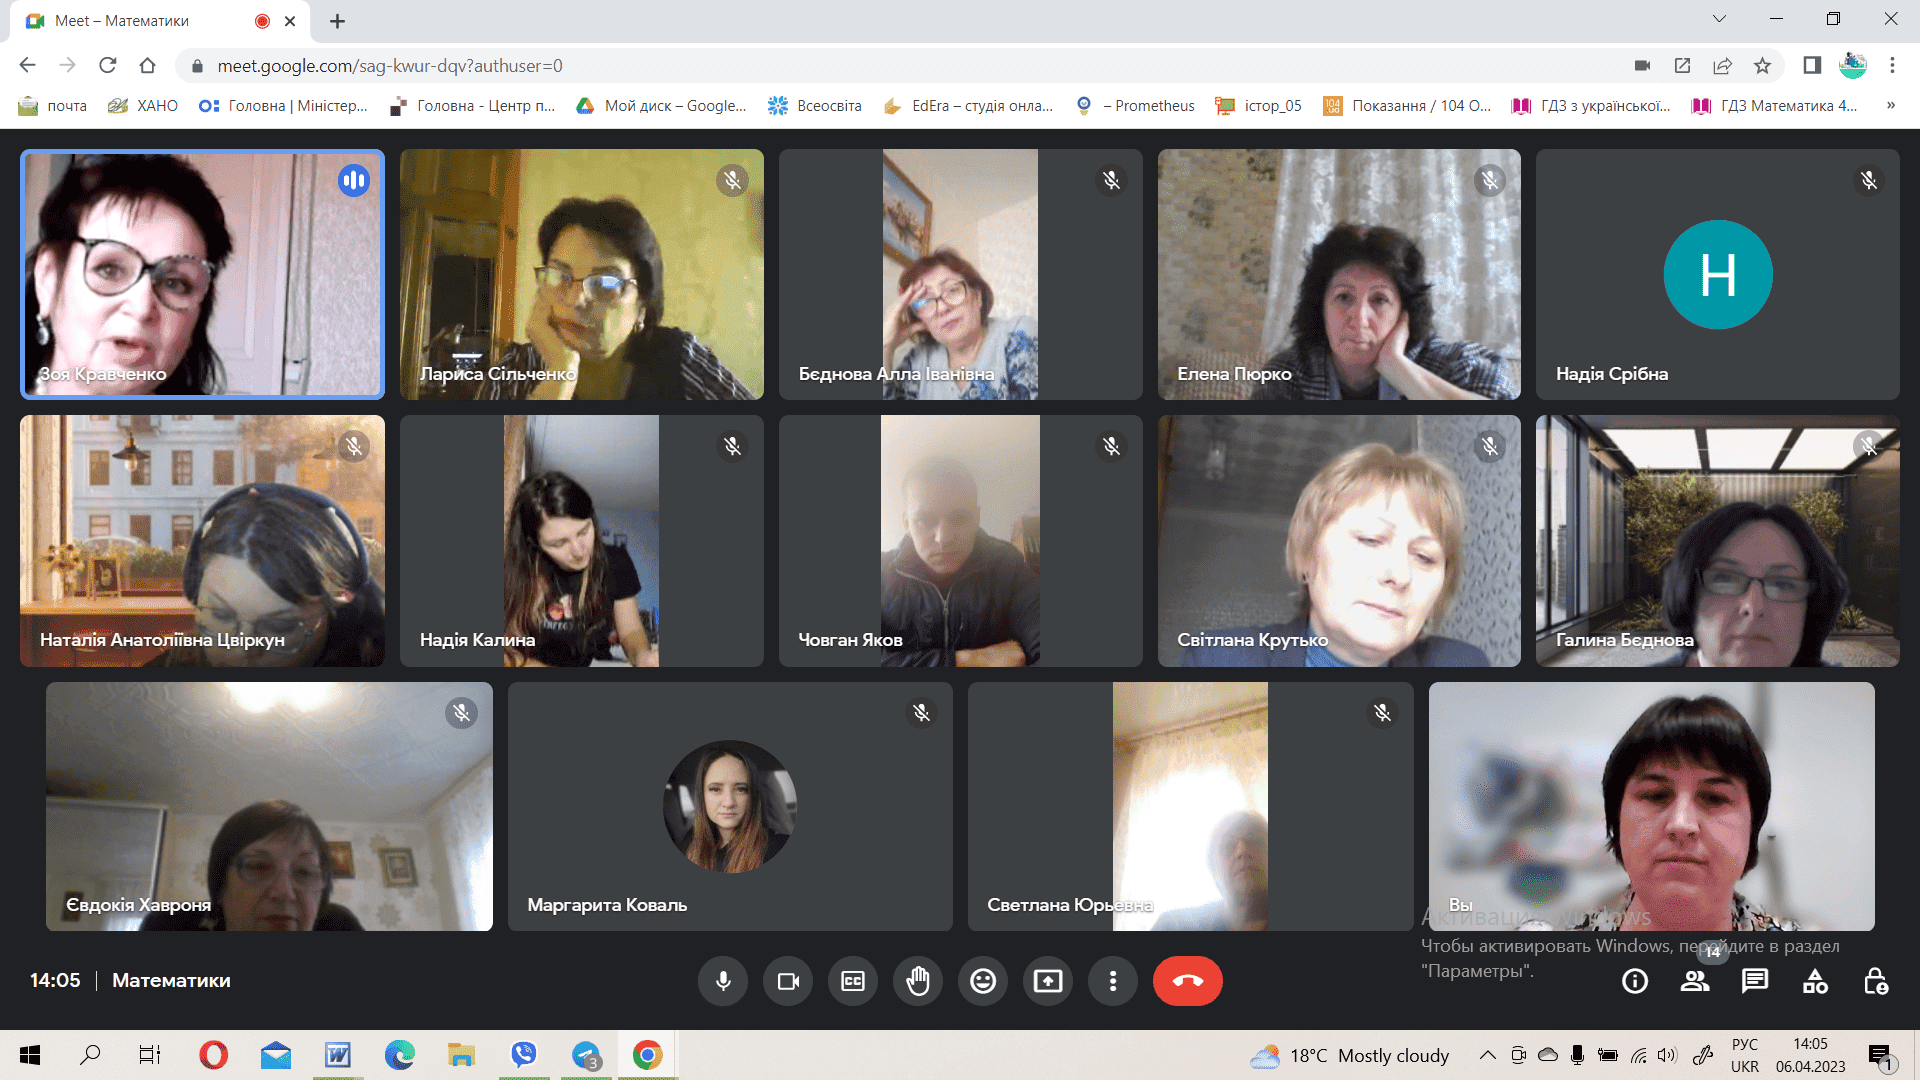Viewport: 1920px width, 1080px height.
Task: Toggle closed captions button
Action: point(853,981)
